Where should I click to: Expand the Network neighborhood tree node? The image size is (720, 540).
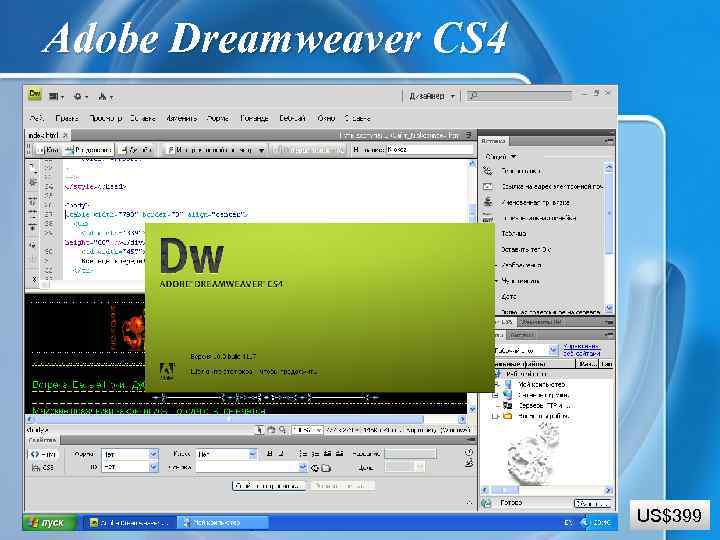pyautogui.click(x=495, y=395)
